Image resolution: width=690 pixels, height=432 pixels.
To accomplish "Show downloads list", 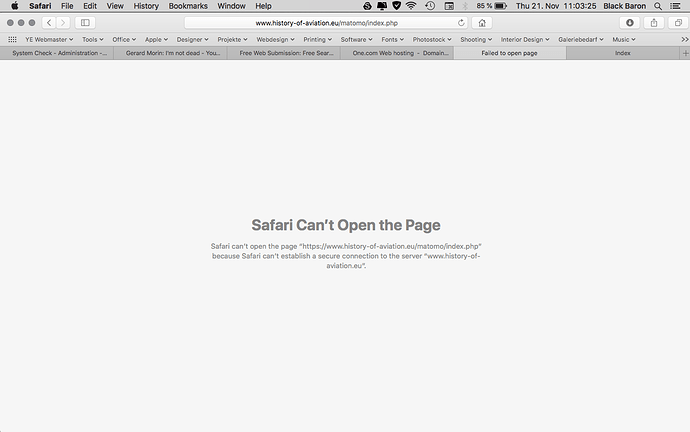I will click(630, 23).
